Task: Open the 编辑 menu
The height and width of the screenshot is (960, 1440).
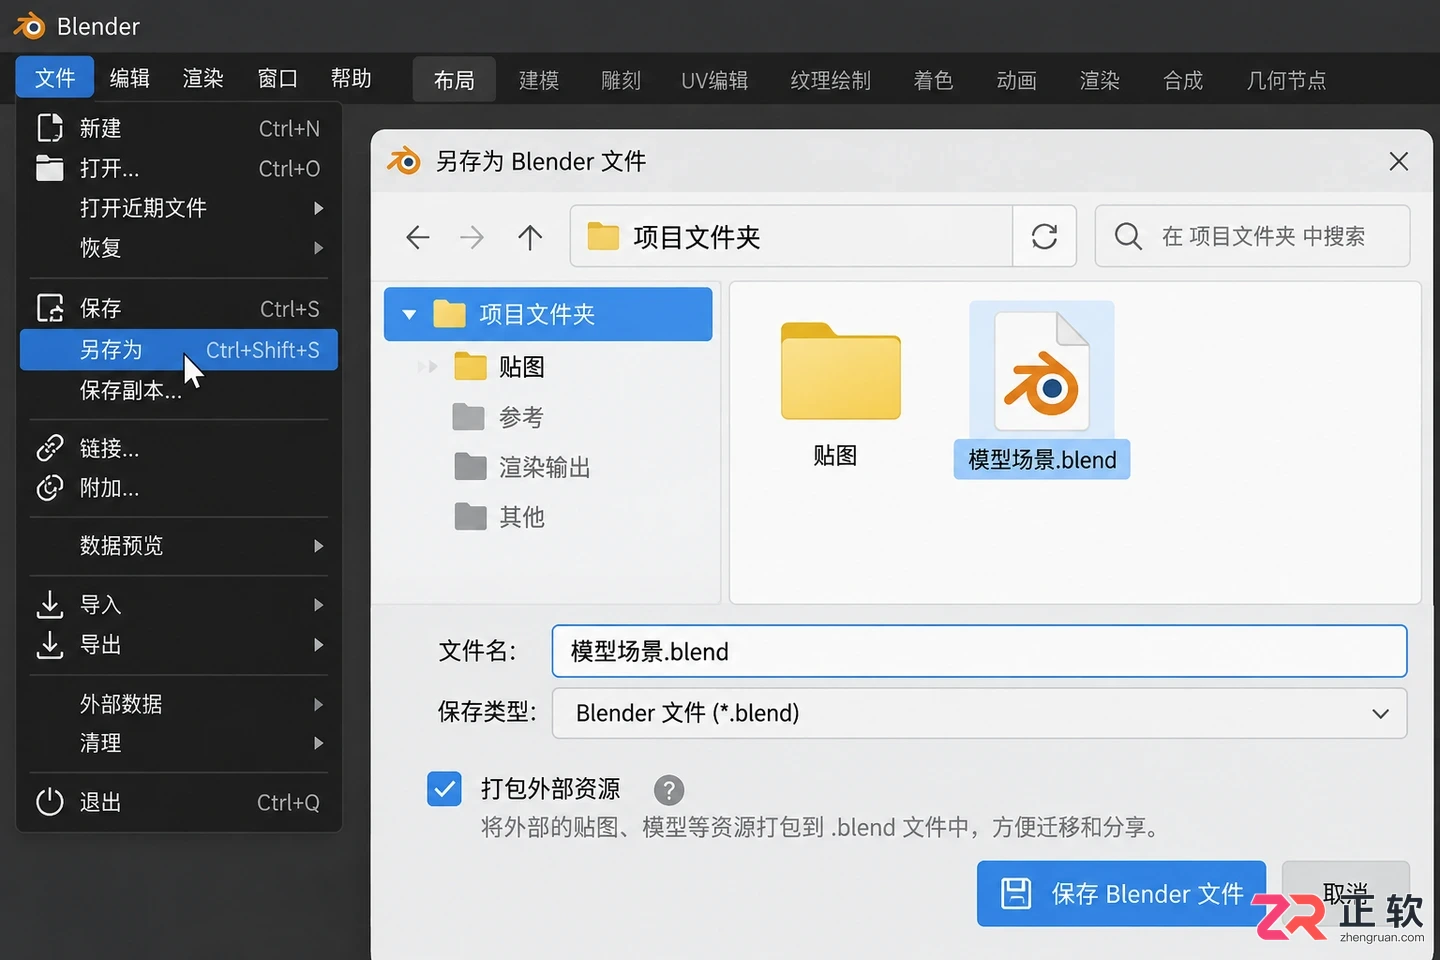Action: click(130, 78)
